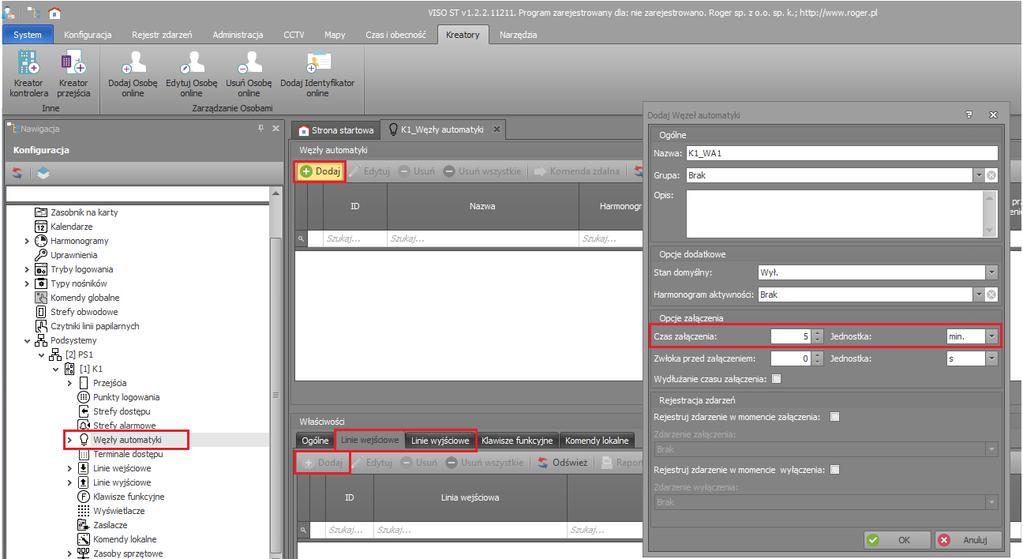Open Konfiguracja ribbon tab

point(87,35)
